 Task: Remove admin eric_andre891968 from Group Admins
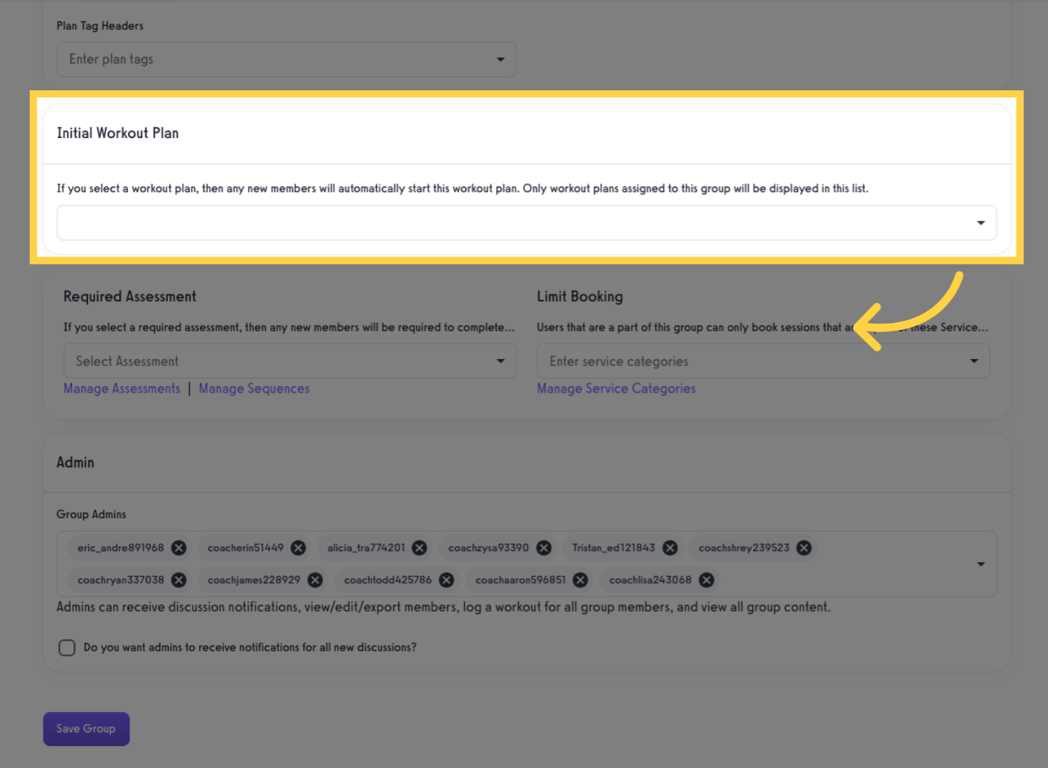click(178, 547)
